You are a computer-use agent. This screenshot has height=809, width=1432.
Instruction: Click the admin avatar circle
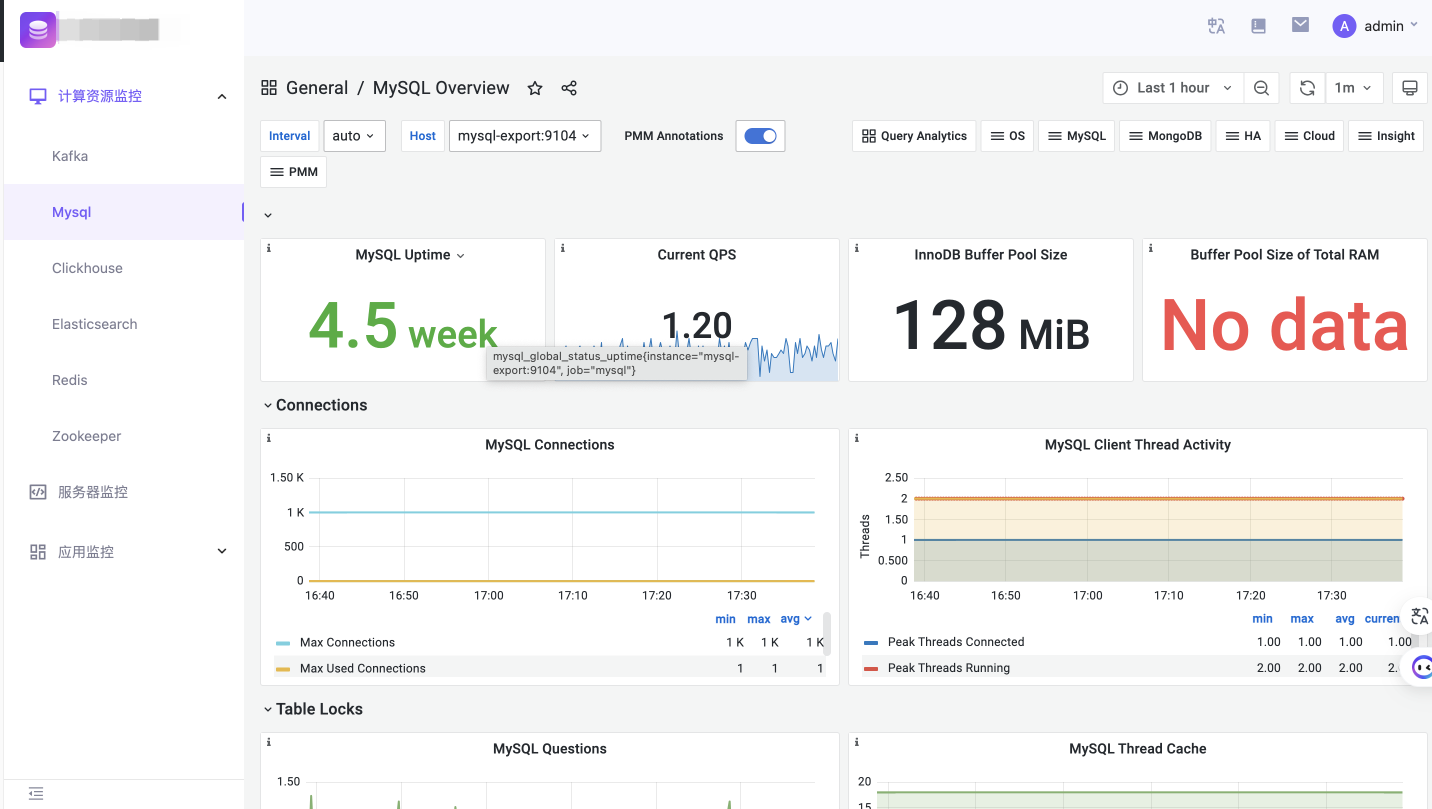[1344, 26]
